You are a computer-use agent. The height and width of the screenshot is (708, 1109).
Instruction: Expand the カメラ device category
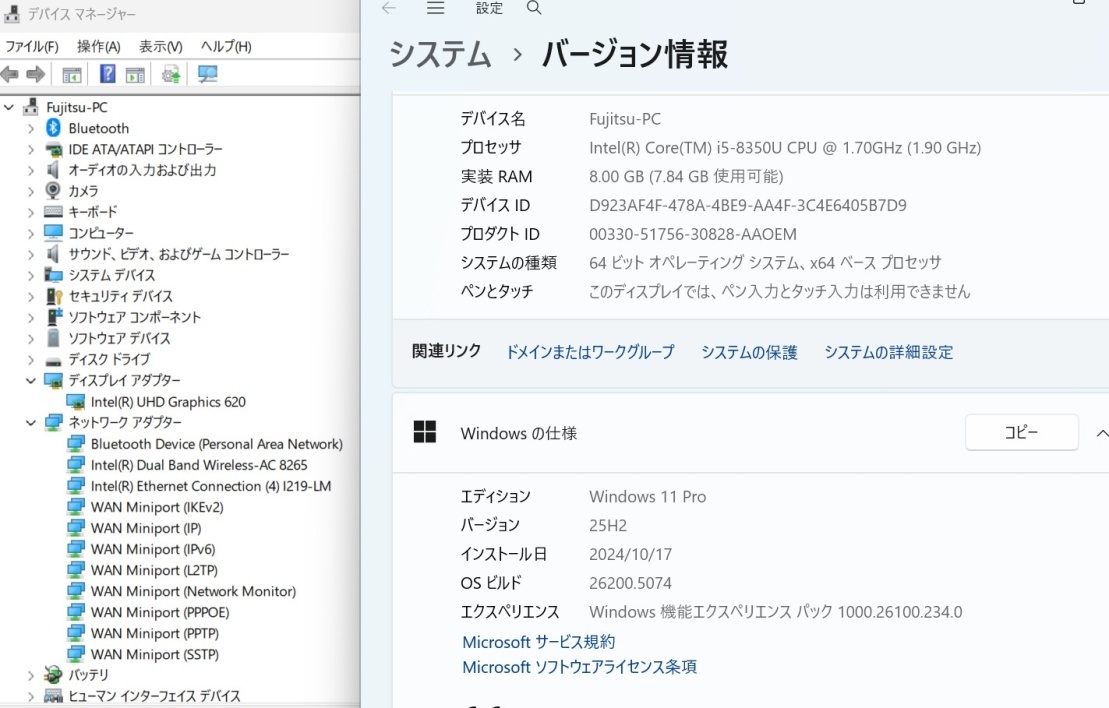[31, 191]
